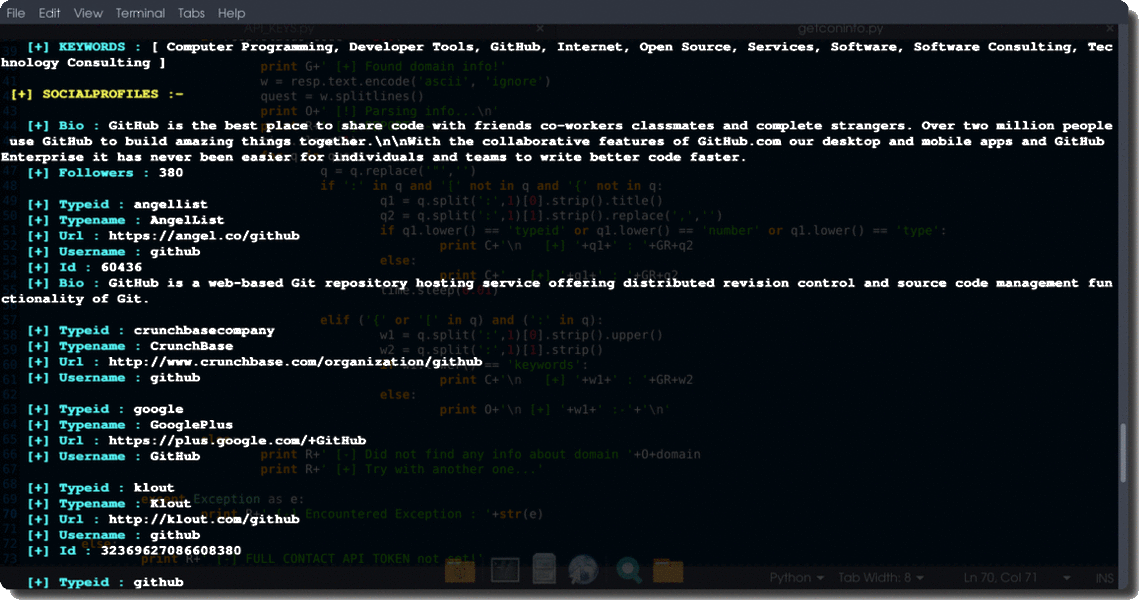Click the Typeid value google

[158, 409]
